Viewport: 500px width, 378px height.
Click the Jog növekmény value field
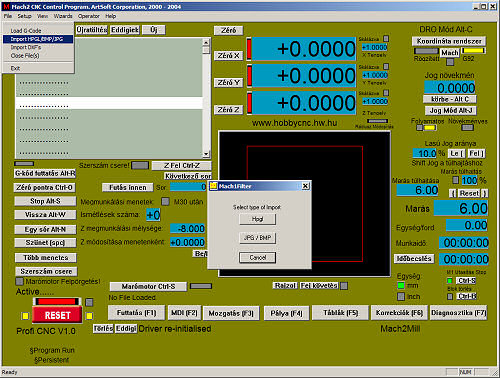[449, 88]
